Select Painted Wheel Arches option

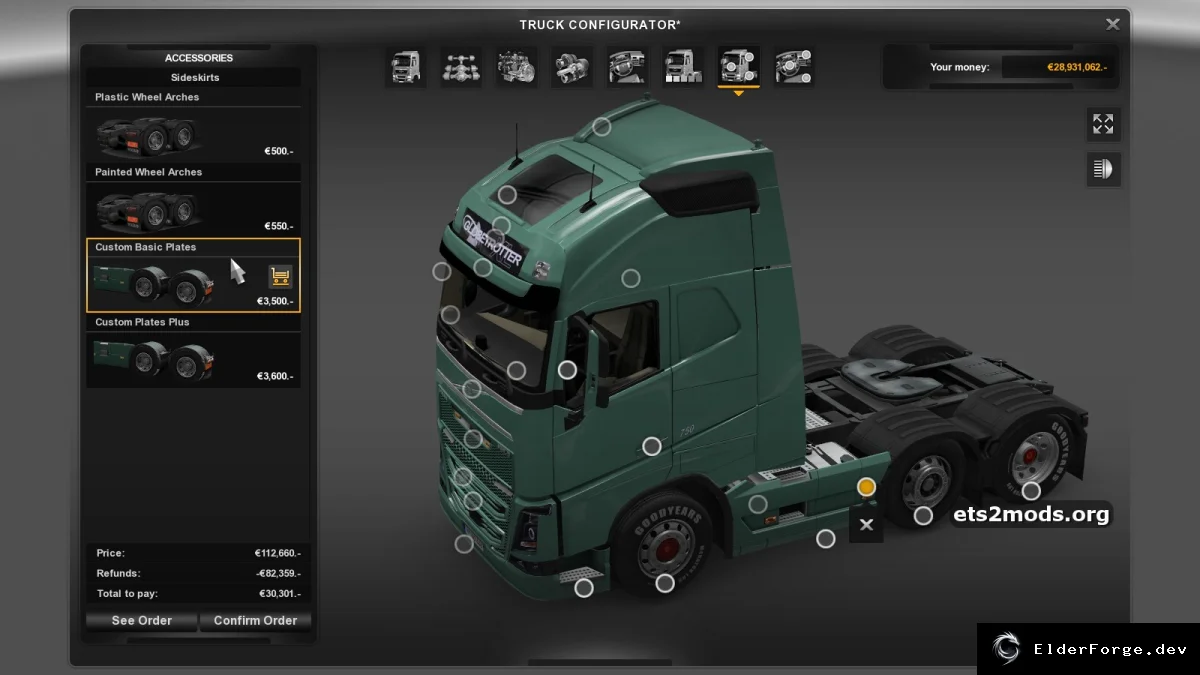tap(193, 200)
